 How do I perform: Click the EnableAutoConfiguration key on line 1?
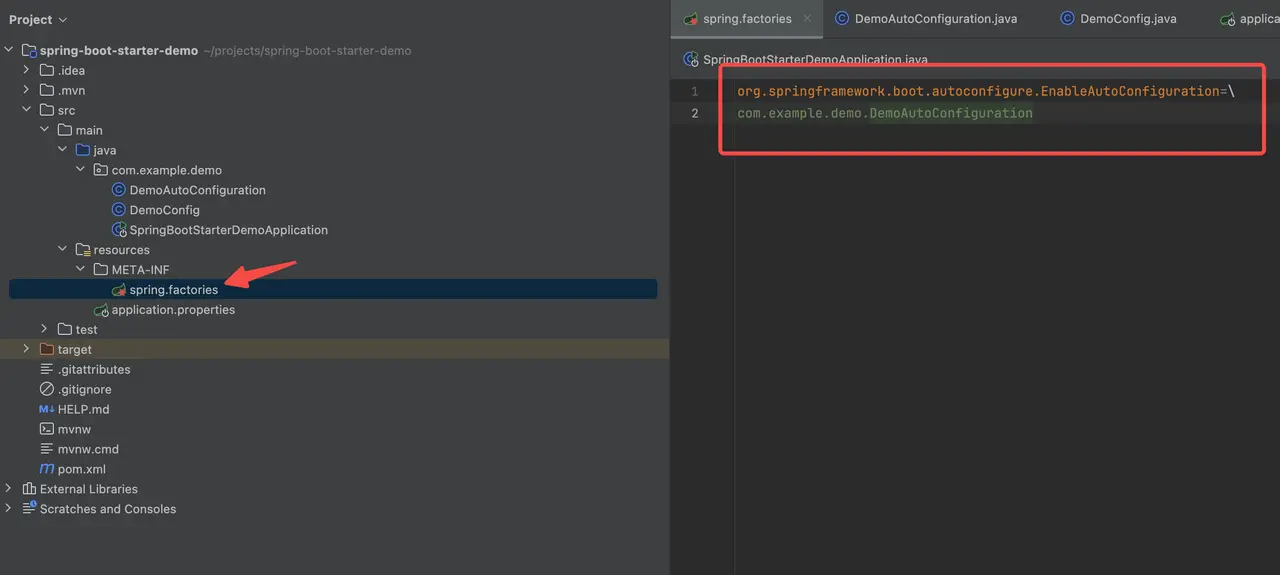tap(979, 91)
